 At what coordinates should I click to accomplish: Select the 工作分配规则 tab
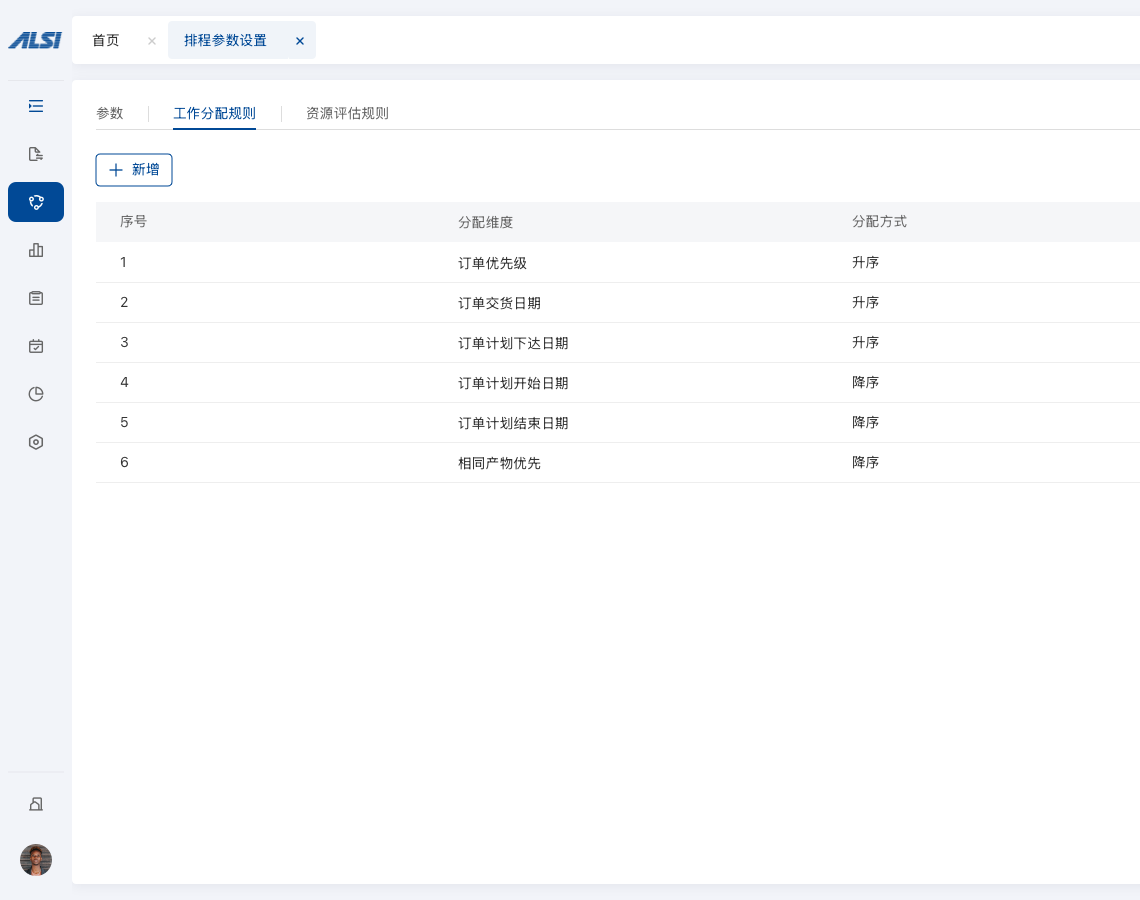pos(214,114)
